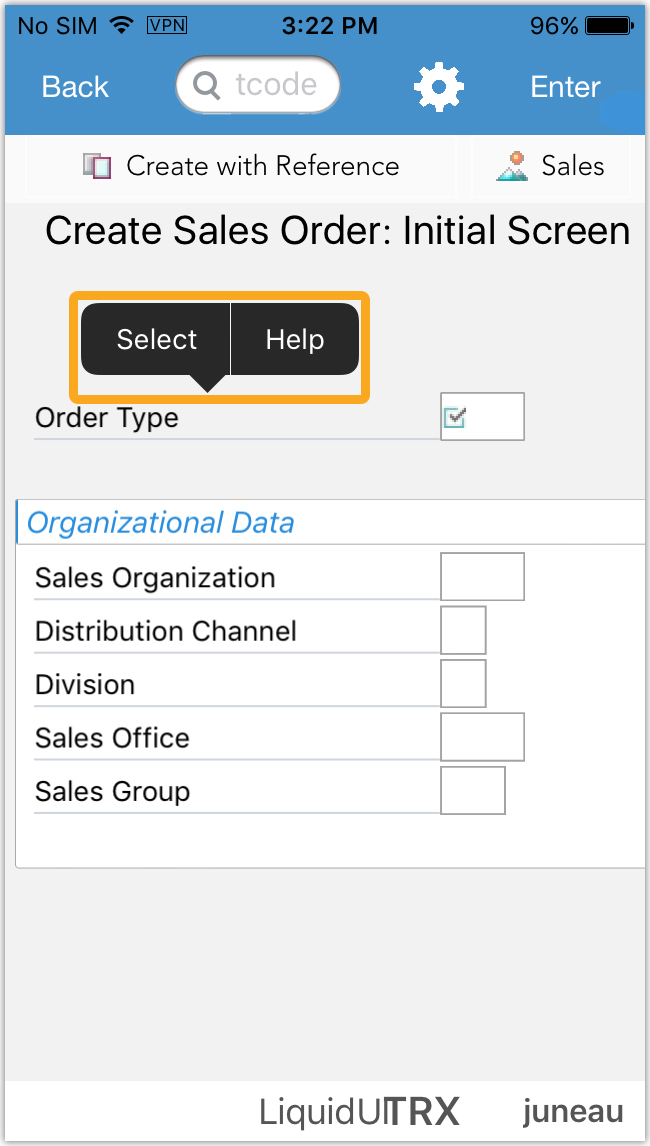
Task: Click the Create with Reference icon
Action: point(97,166)
